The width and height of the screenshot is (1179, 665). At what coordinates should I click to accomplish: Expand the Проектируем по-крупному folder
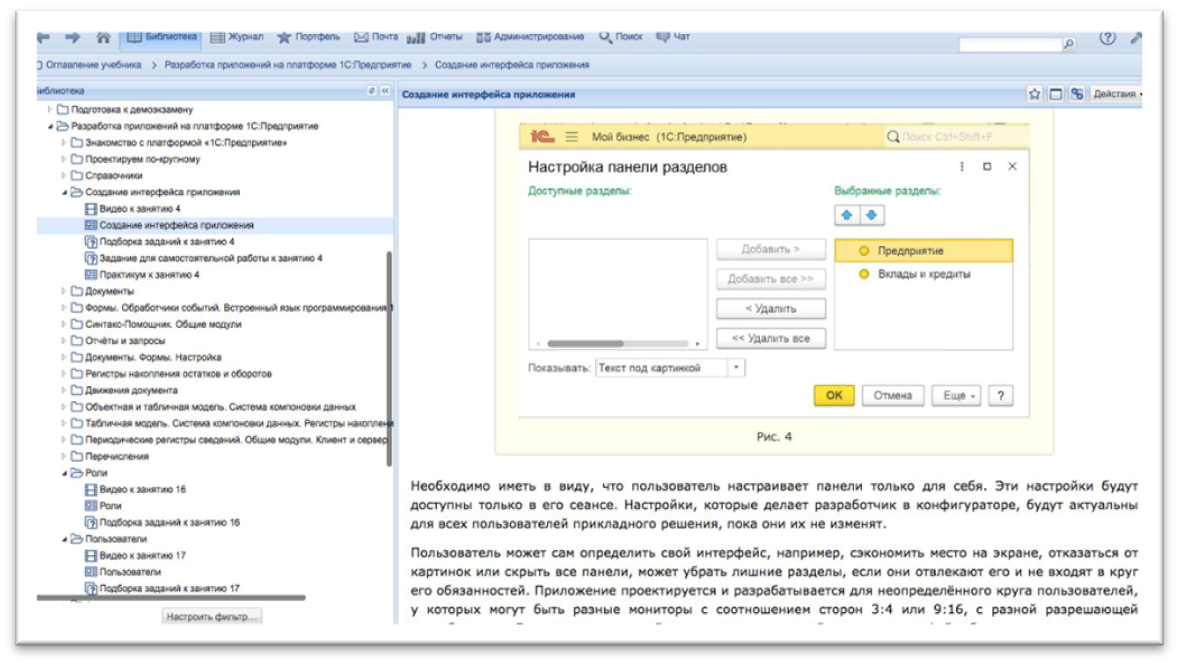pyautogui.click(x=64, y=159)
